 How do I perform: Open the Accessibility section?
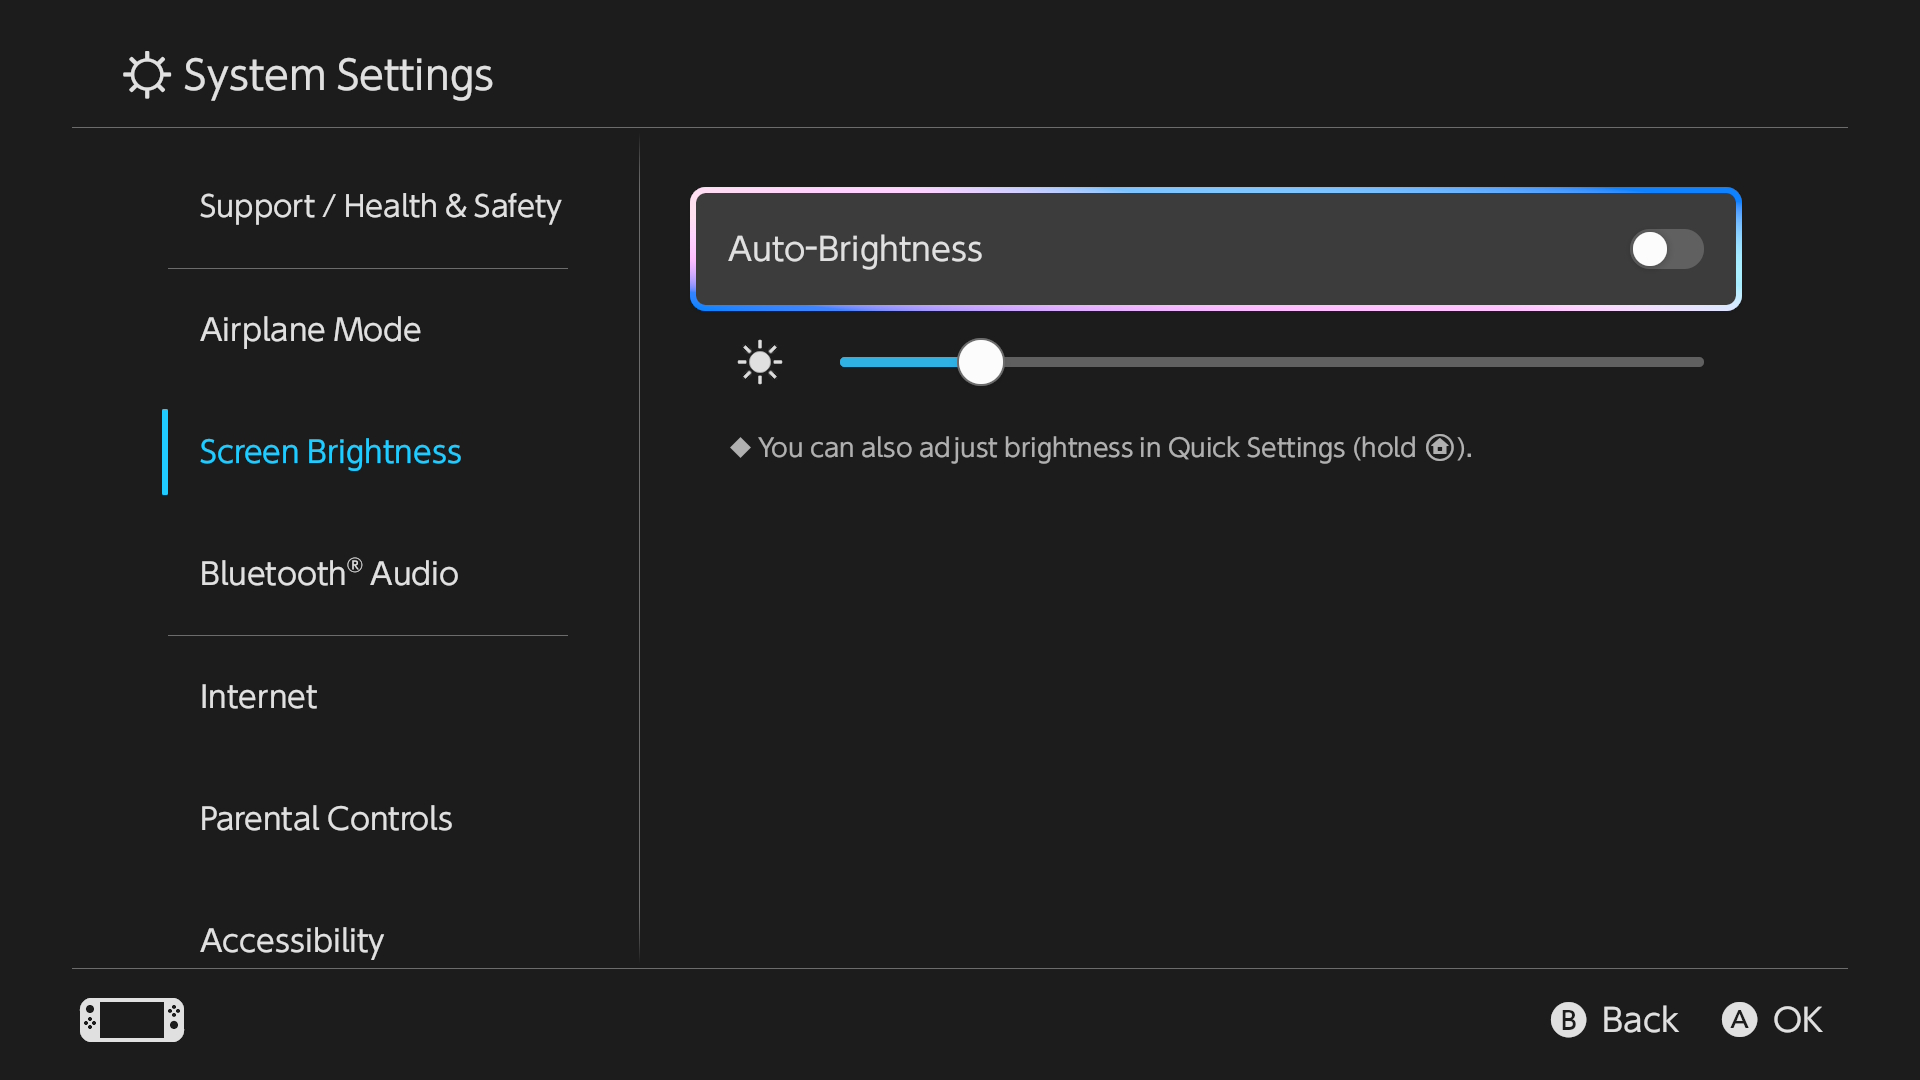pos(292,940)
